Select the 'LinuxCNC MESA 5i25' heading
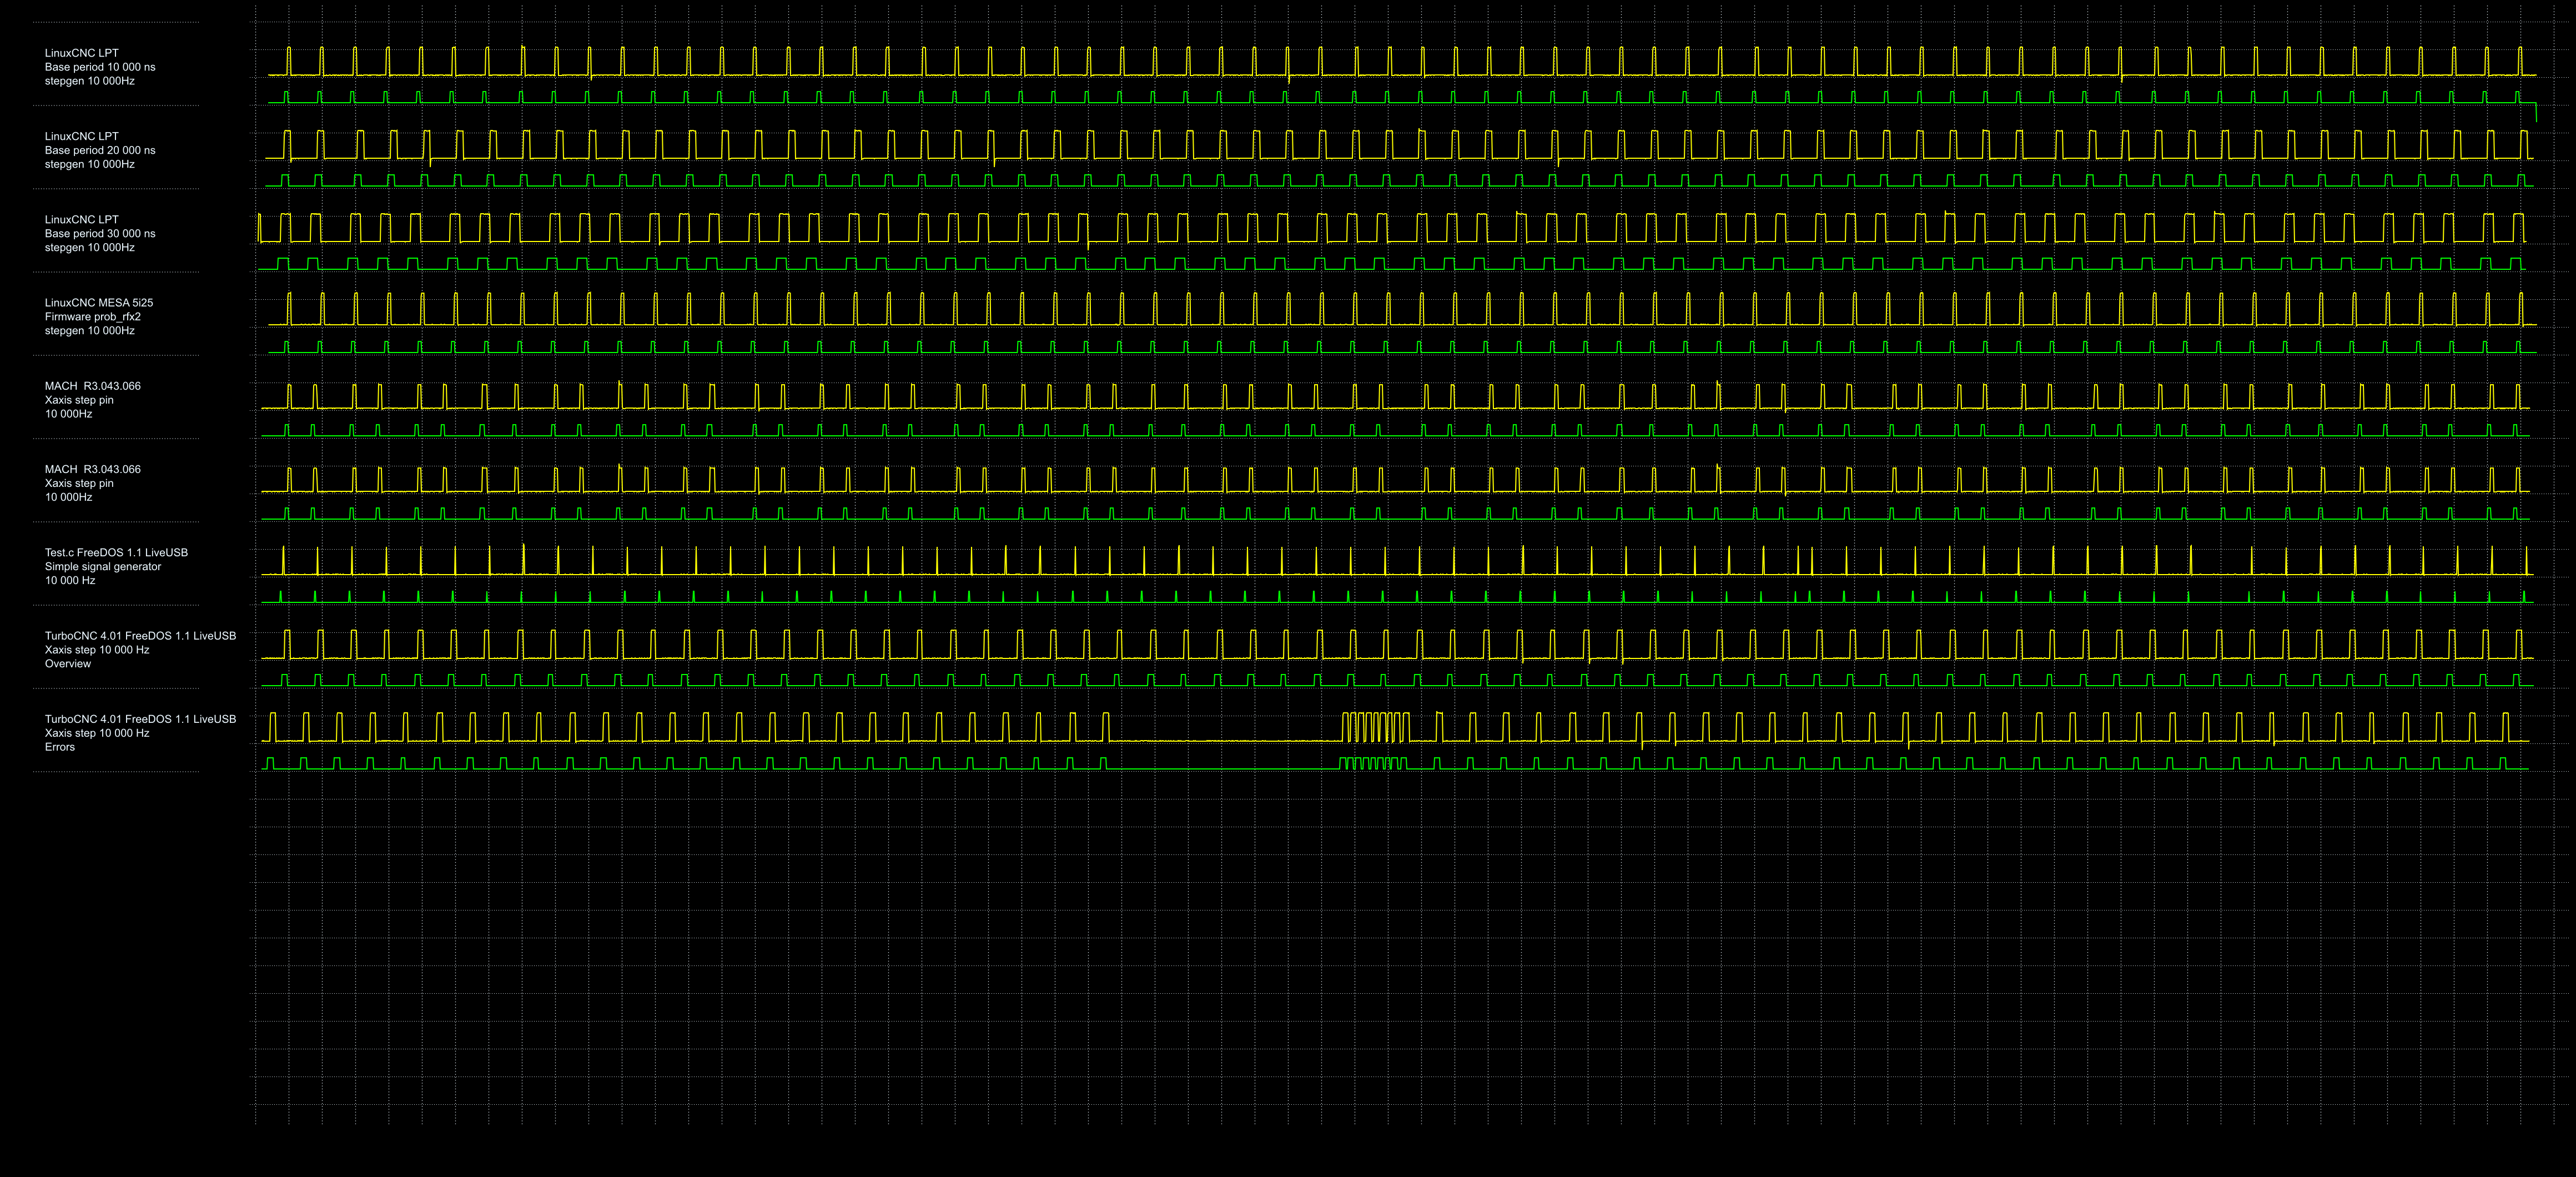This screenshot has width=2576, height=1177. coord(98,302)
